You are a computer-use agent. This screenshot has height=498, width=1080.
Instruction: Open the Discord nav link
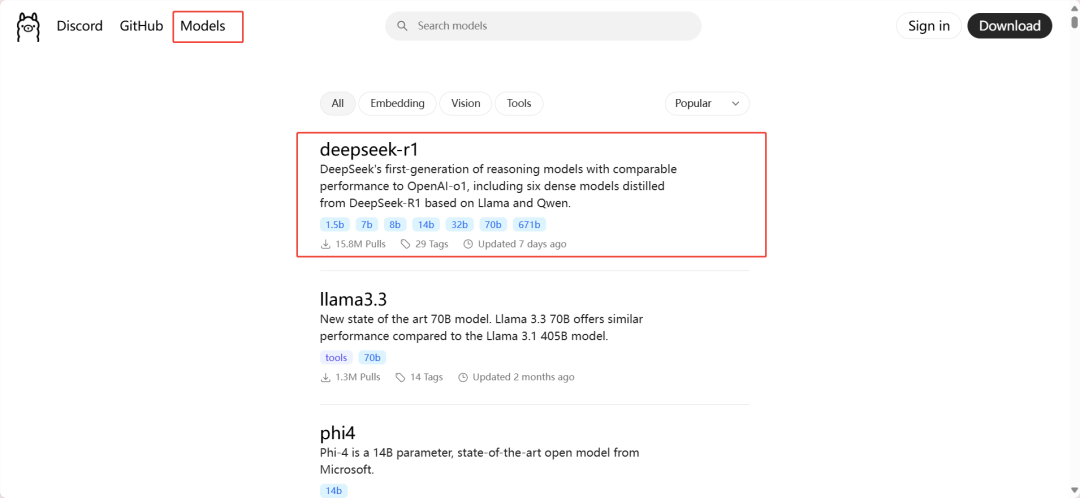point(80,26)
